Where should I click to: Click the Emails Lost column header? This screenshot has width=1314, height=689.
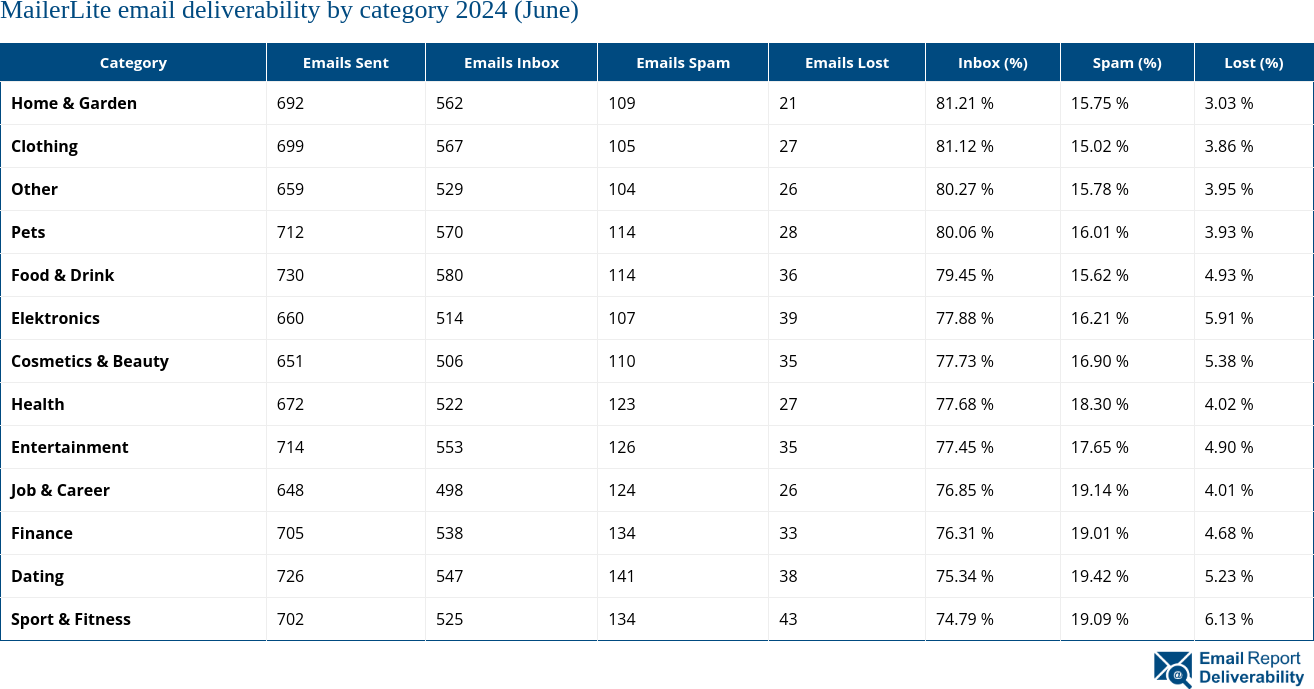click(x=847, y=62)
